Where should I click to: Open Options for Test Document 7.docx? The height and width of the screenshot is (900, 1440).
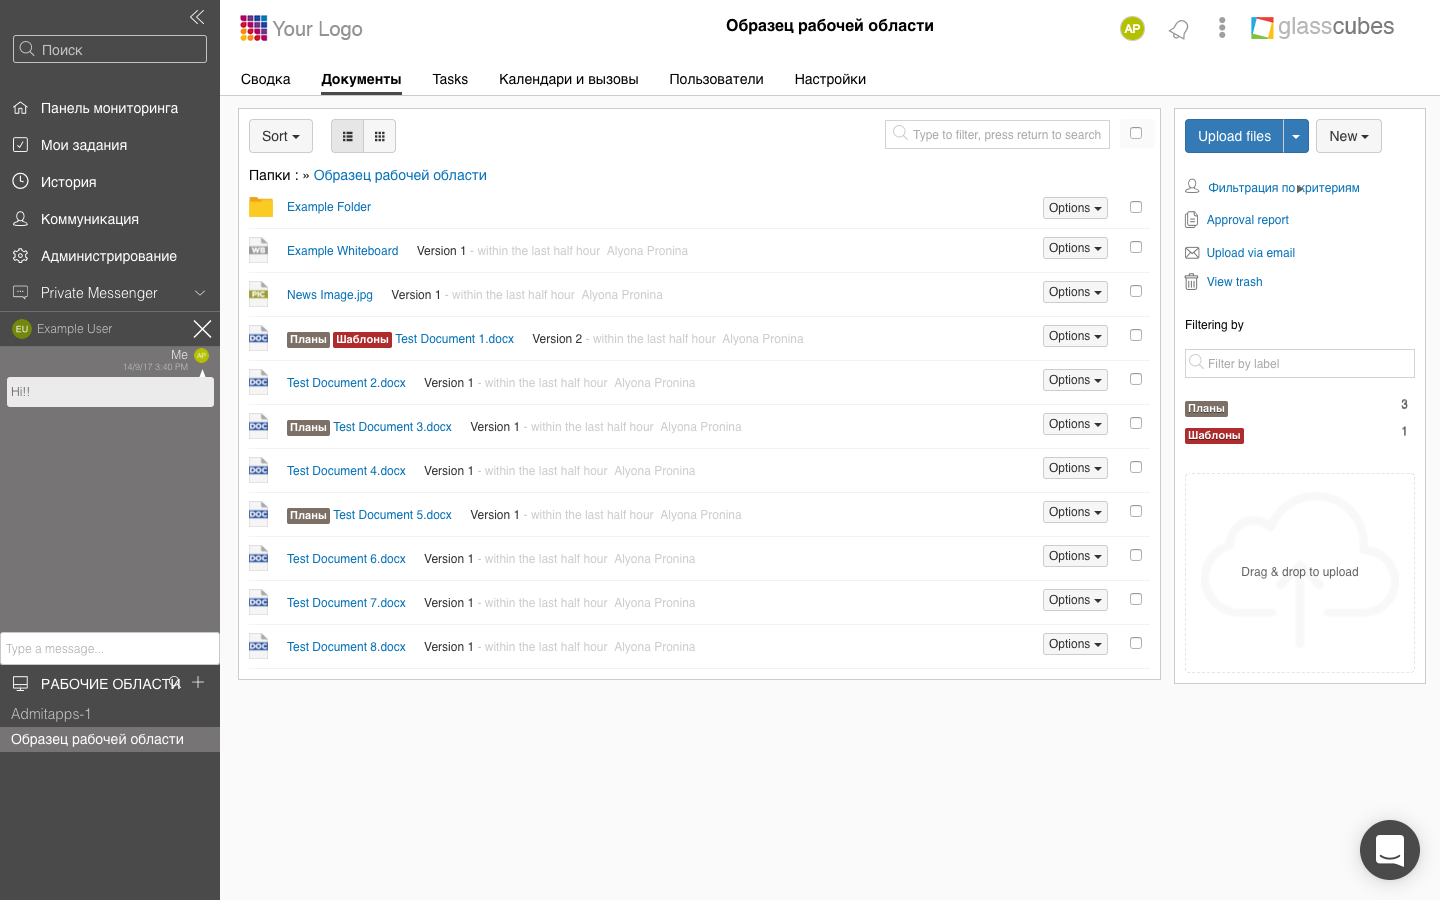[1075, 600]
